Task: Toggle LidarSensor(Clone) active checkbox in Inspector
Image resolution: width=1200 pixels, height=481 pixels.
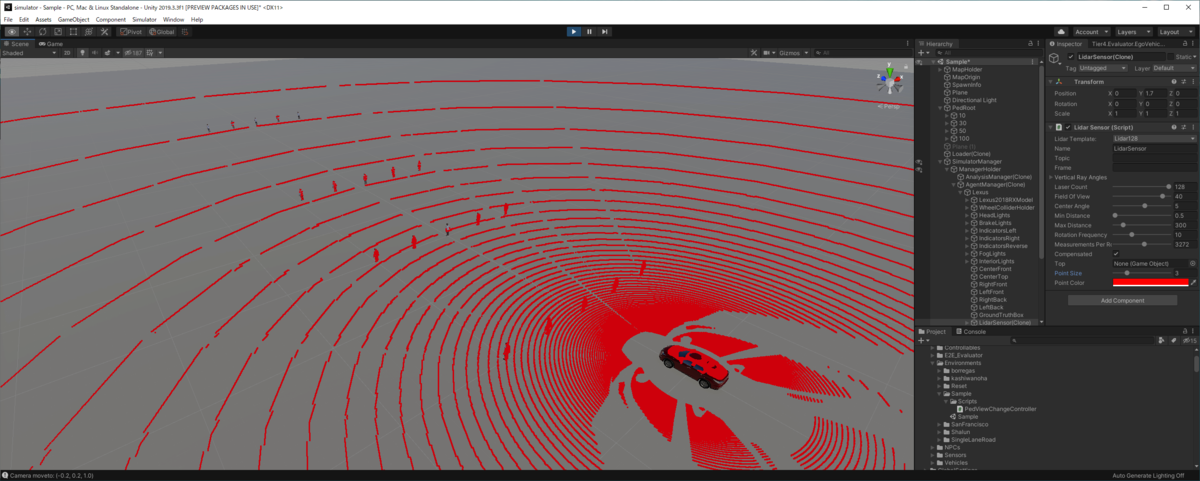Action: [x=1072, y=57]
